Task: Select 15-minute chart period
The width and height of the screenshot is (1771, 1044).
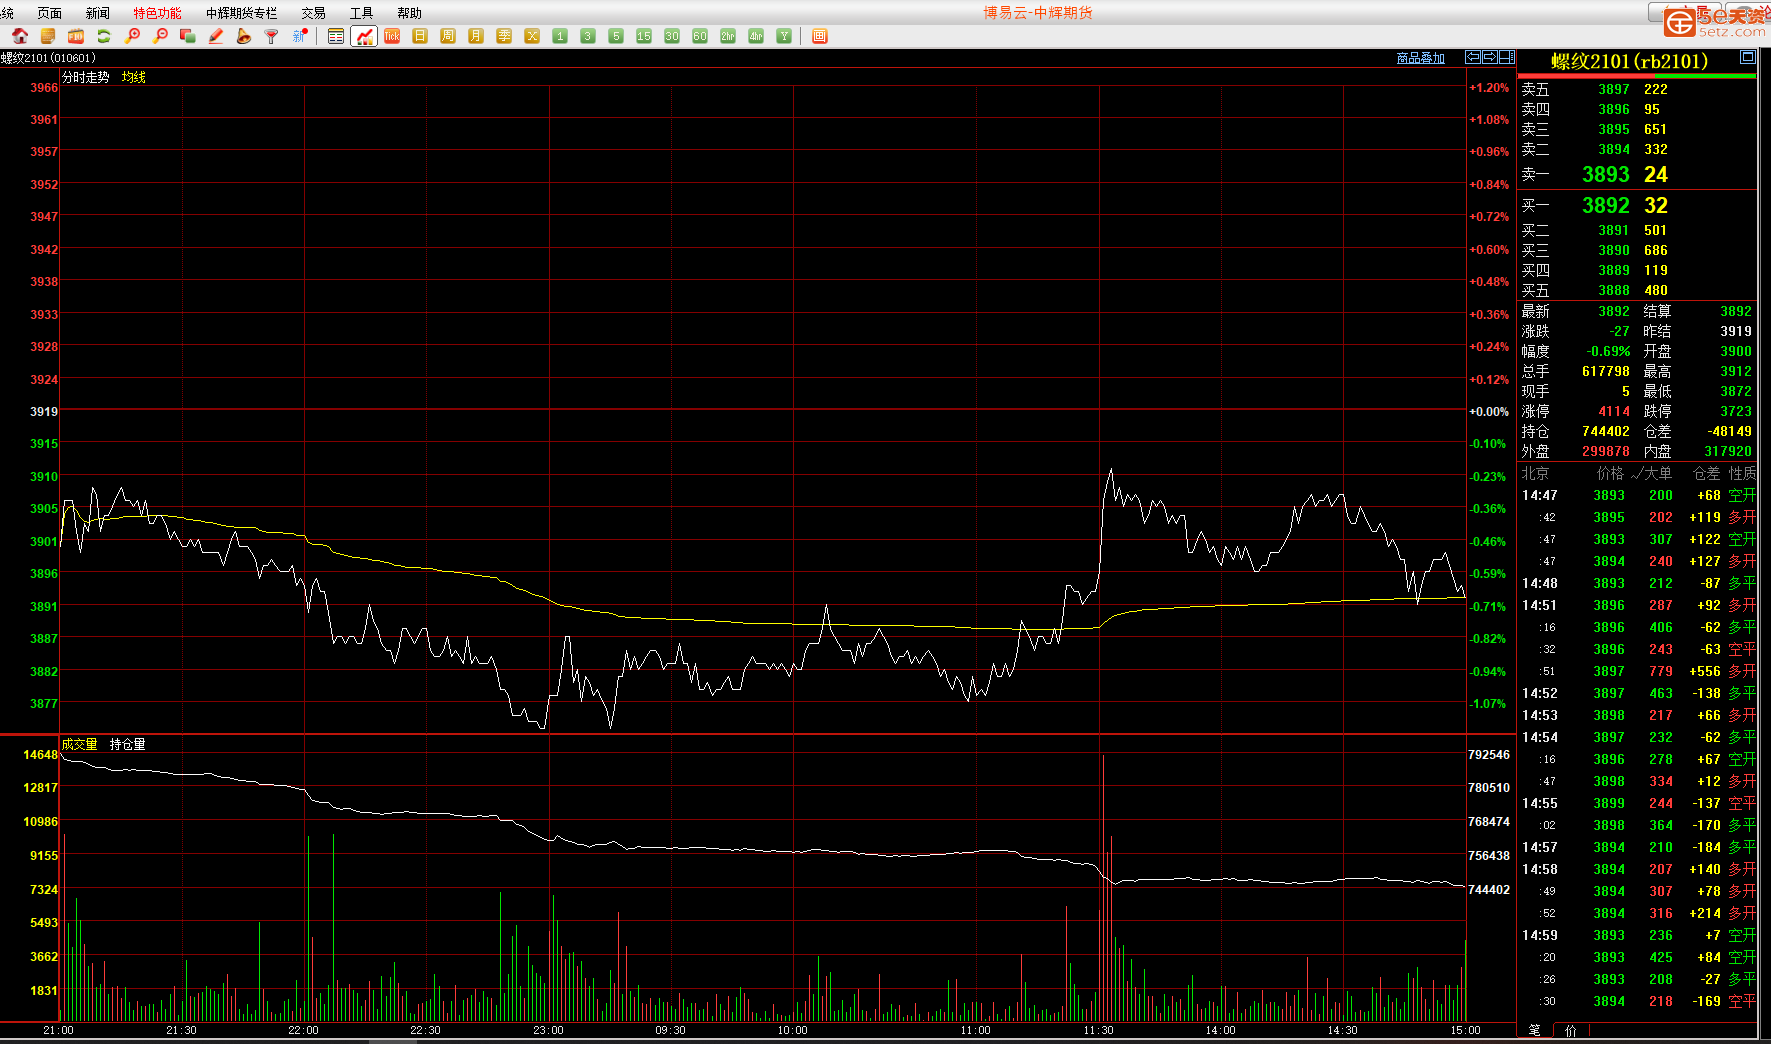Action: pyautogui.click(x=644, y=36)
